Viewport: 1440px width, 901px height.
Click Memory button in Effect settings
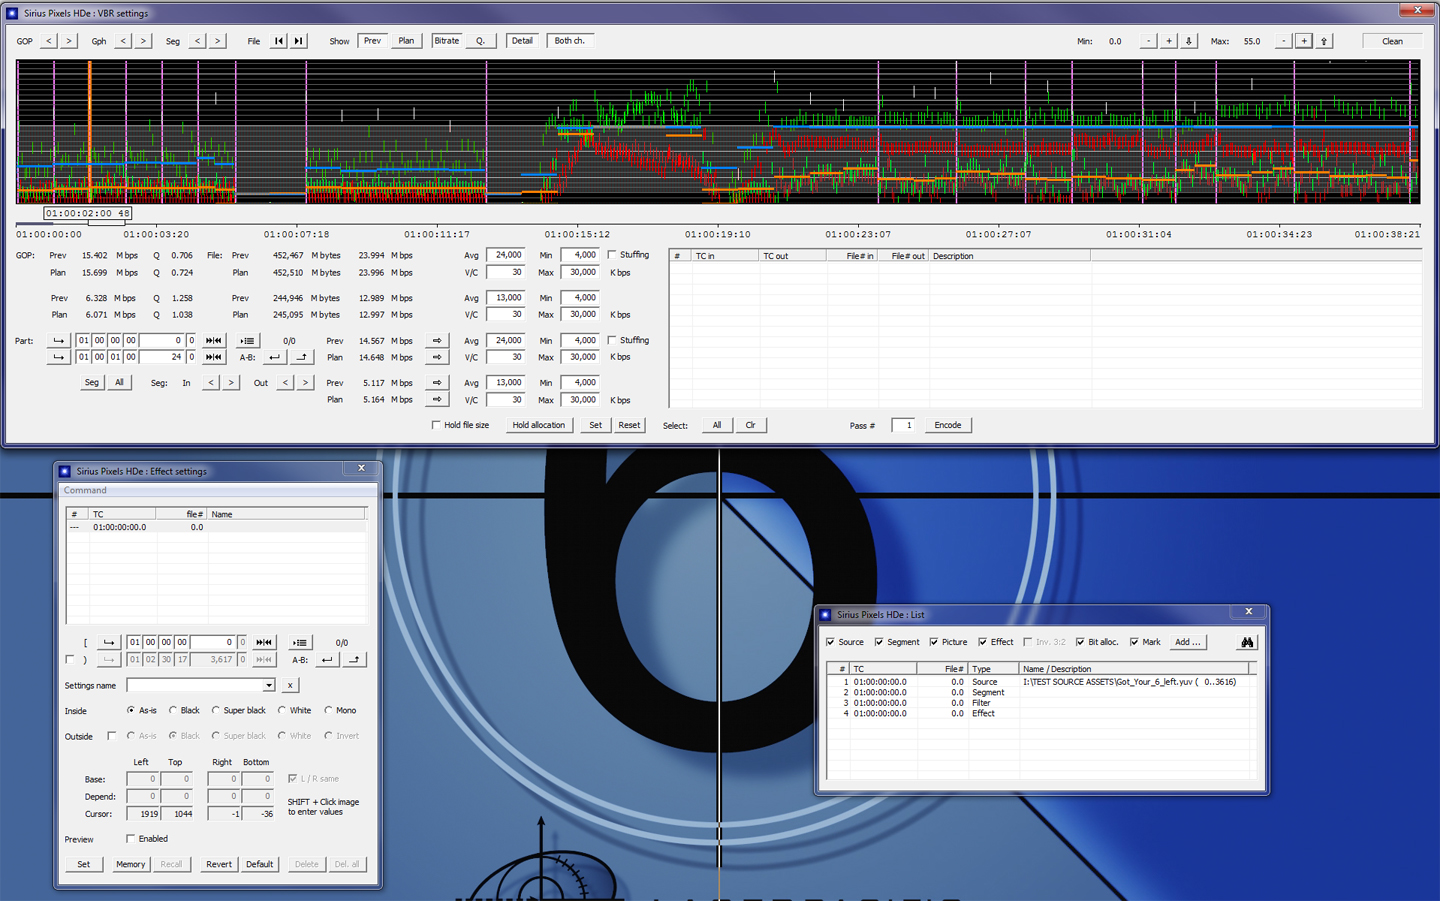[131, 864]
